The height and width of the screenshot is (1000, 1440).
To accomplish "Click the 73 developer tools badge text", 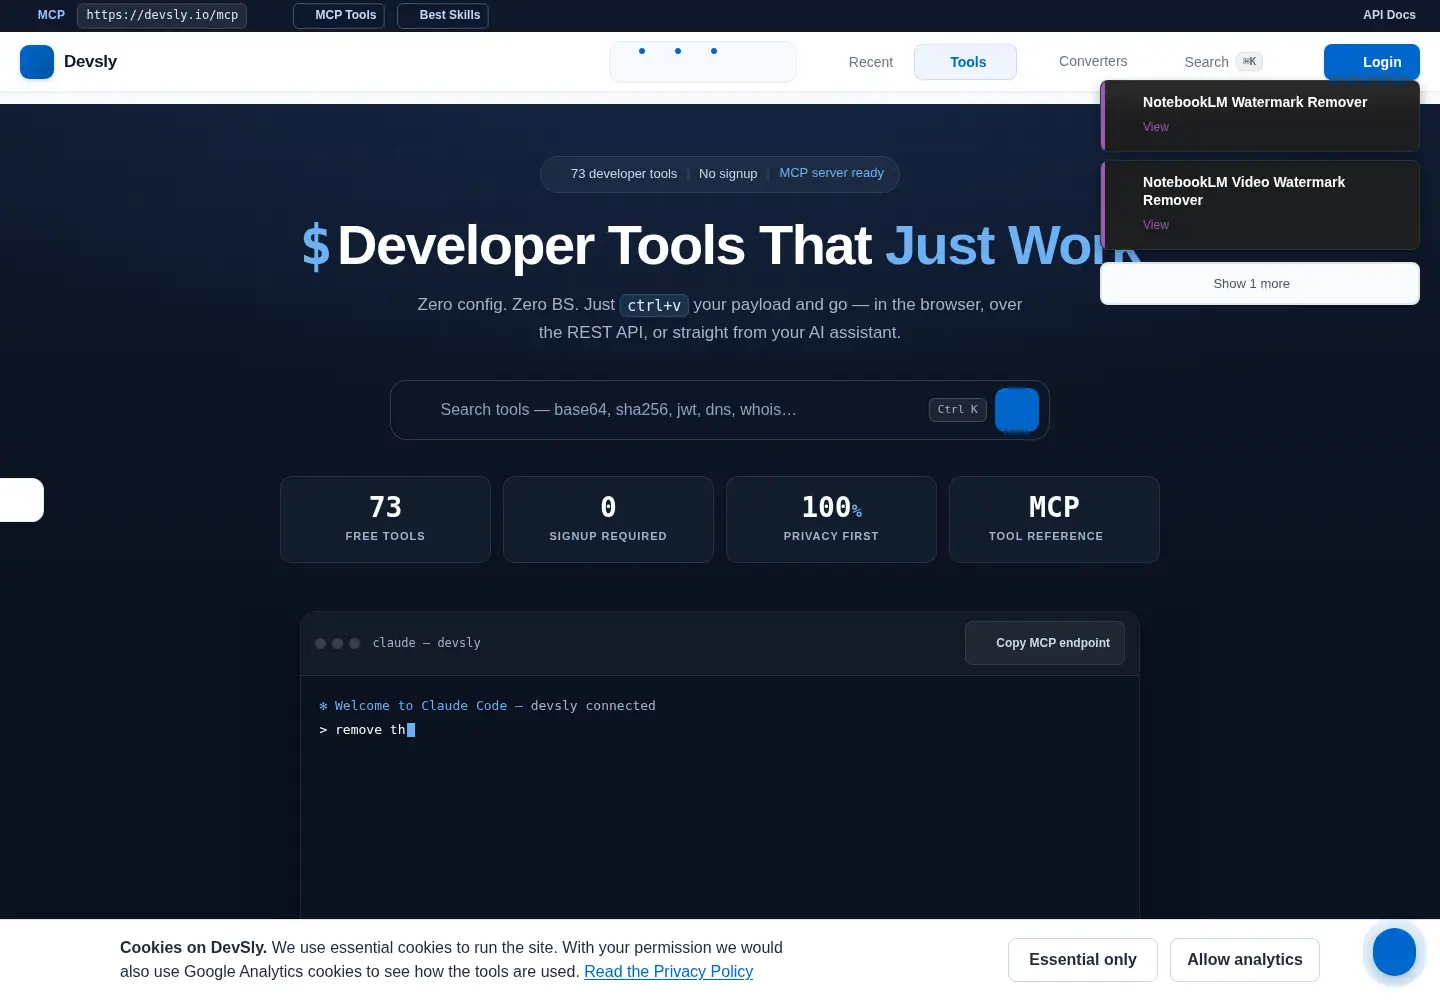I will tap(624, 174).
